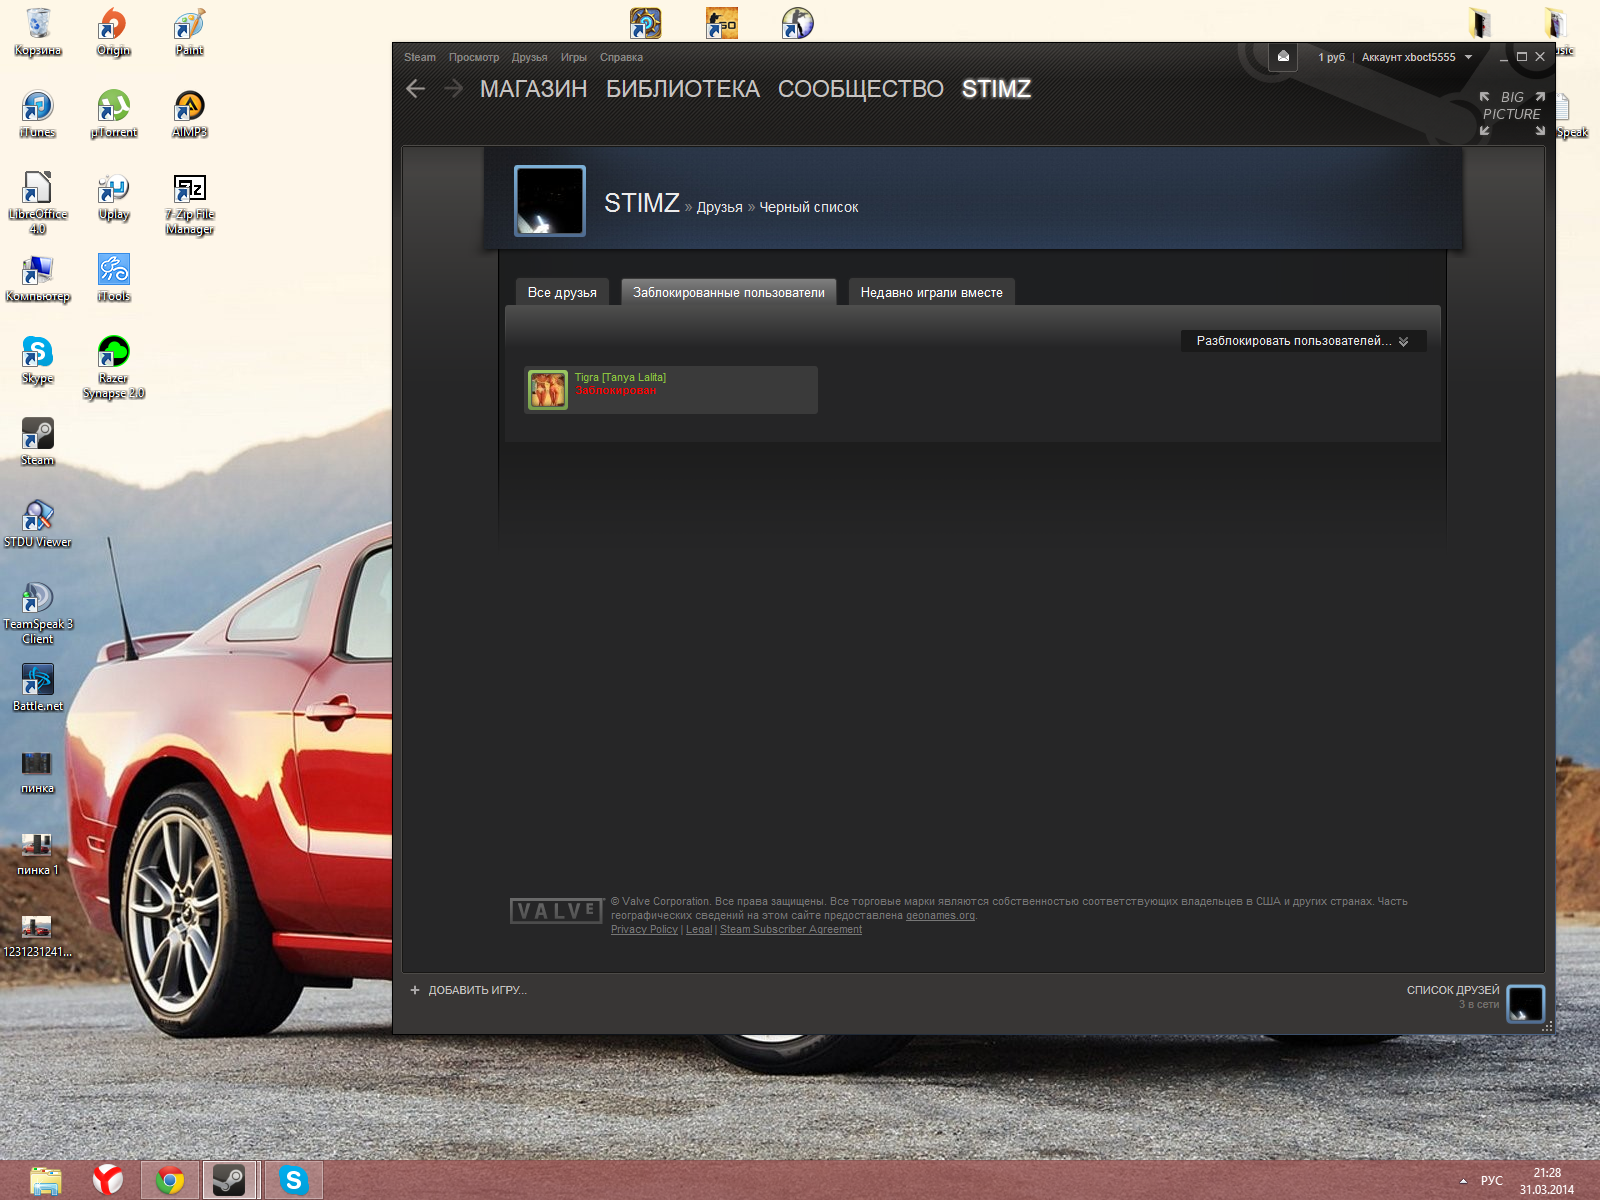The width and height of the screenshot is (1600, 1200).
Task: Open the Steam inbox envelope icon
Action: point(1283,57)
